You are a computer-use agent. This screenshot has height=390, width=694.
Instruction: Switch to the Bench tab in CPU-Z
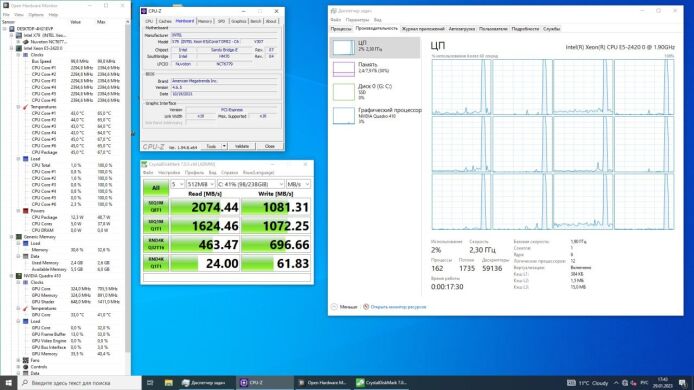[256, 21]
